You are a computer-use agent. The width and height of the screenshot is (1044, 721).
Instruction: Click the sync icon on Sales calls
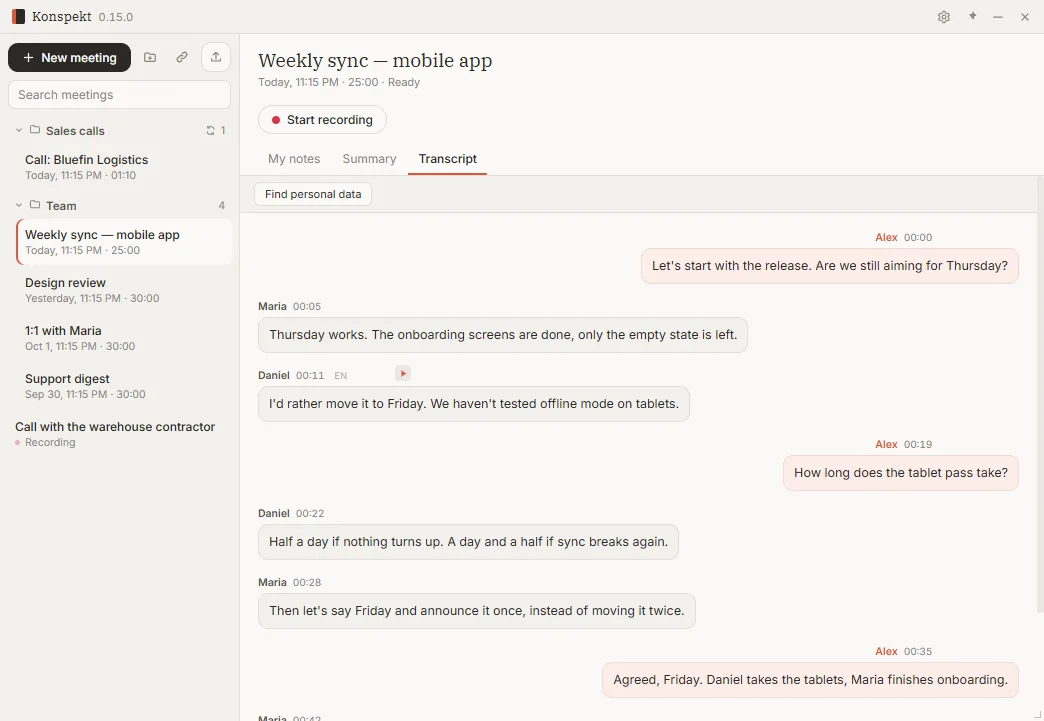(210, 130)
